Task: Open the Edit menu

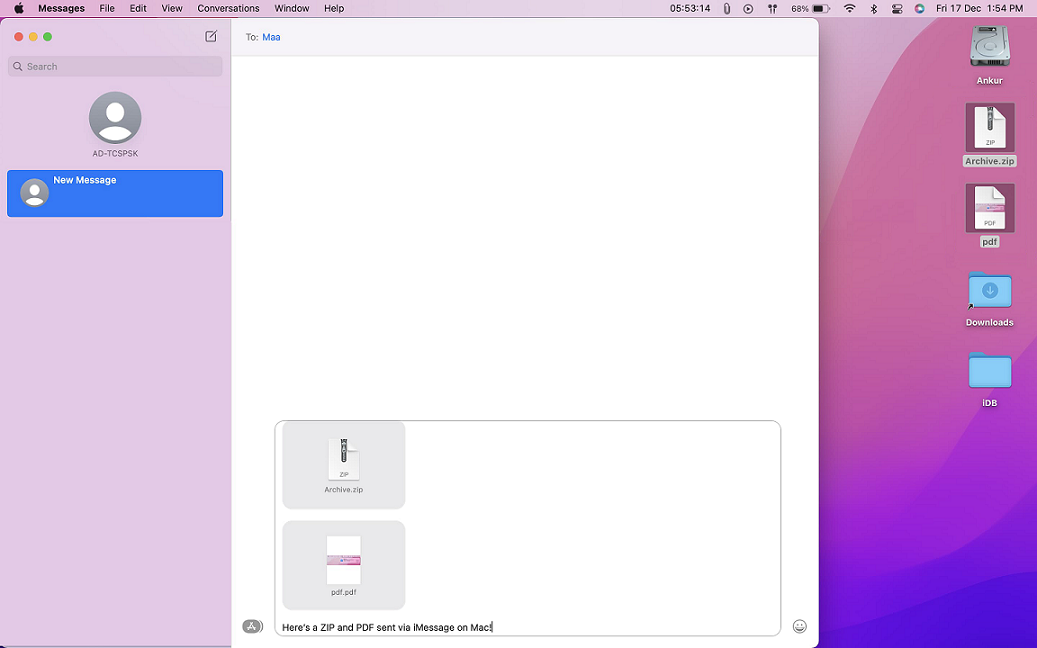Action: click(x=138, y=9)
